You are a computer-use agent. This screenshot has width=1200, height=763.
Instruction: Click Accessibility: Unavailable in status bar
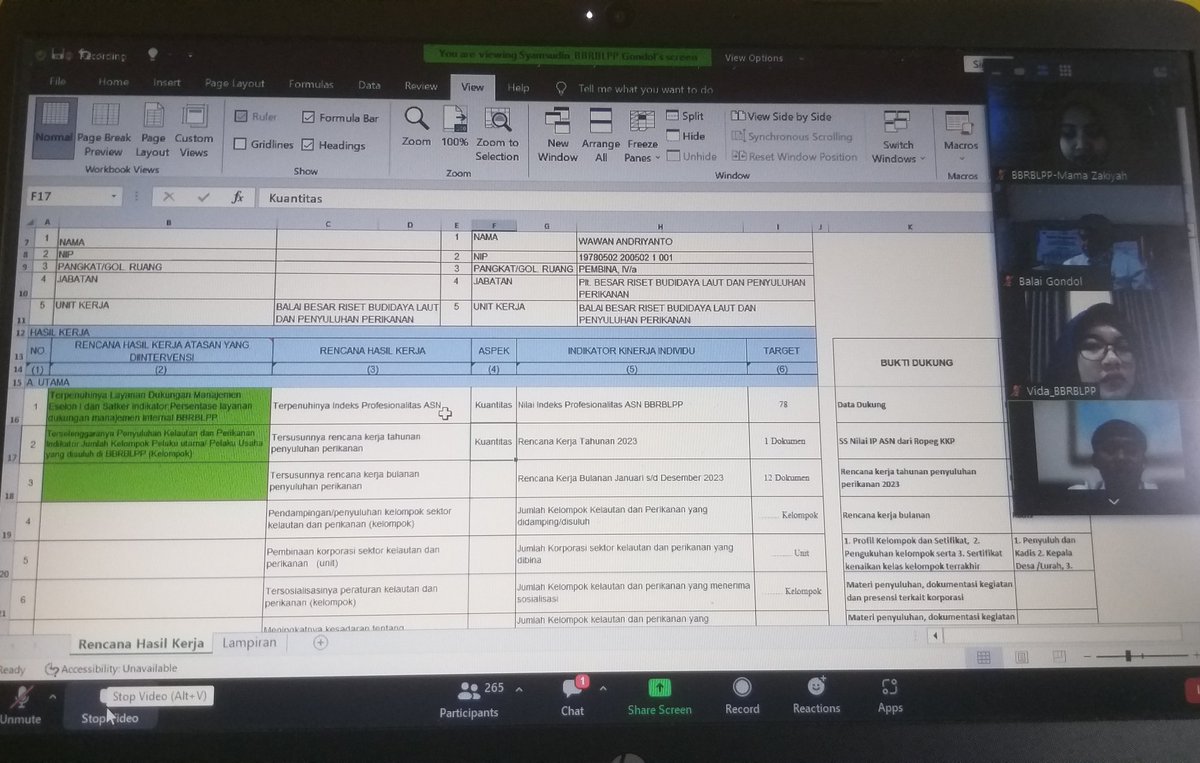[x=110, y=668]
